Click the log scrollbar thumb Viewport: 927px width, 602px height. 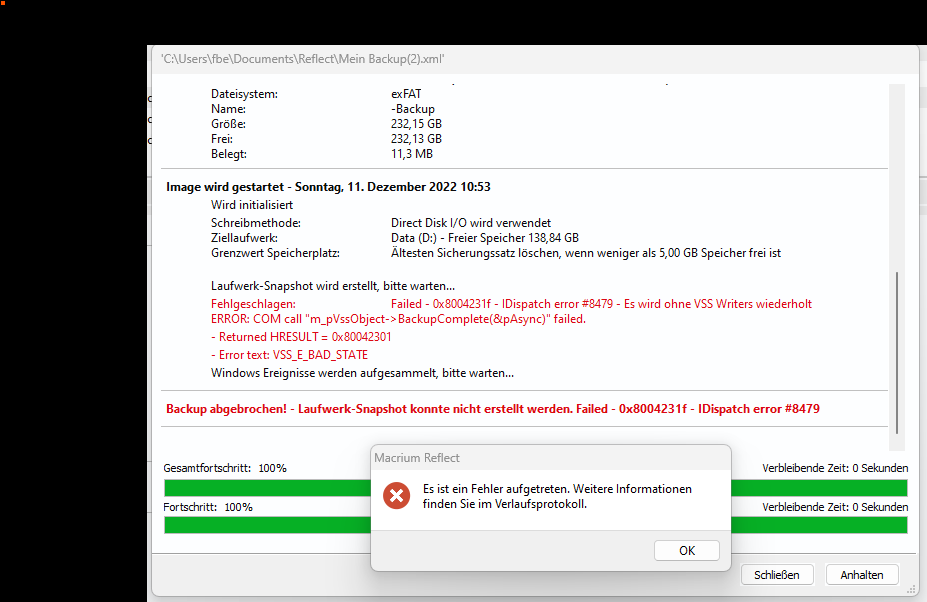click(897, 352)
